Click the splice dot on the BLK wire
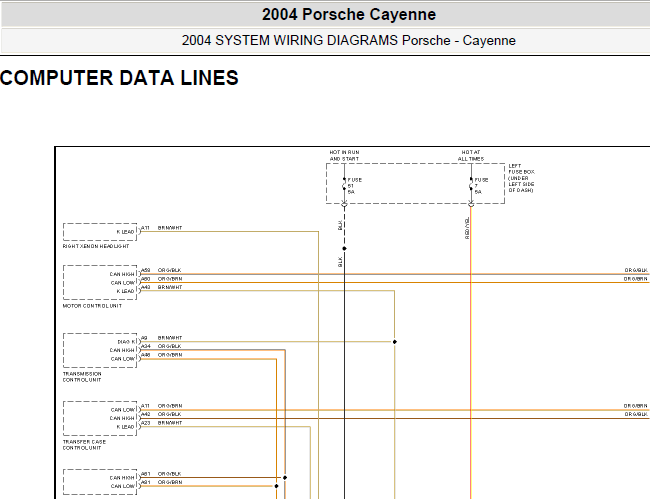 pyautogui.click(x=344, y=249)
